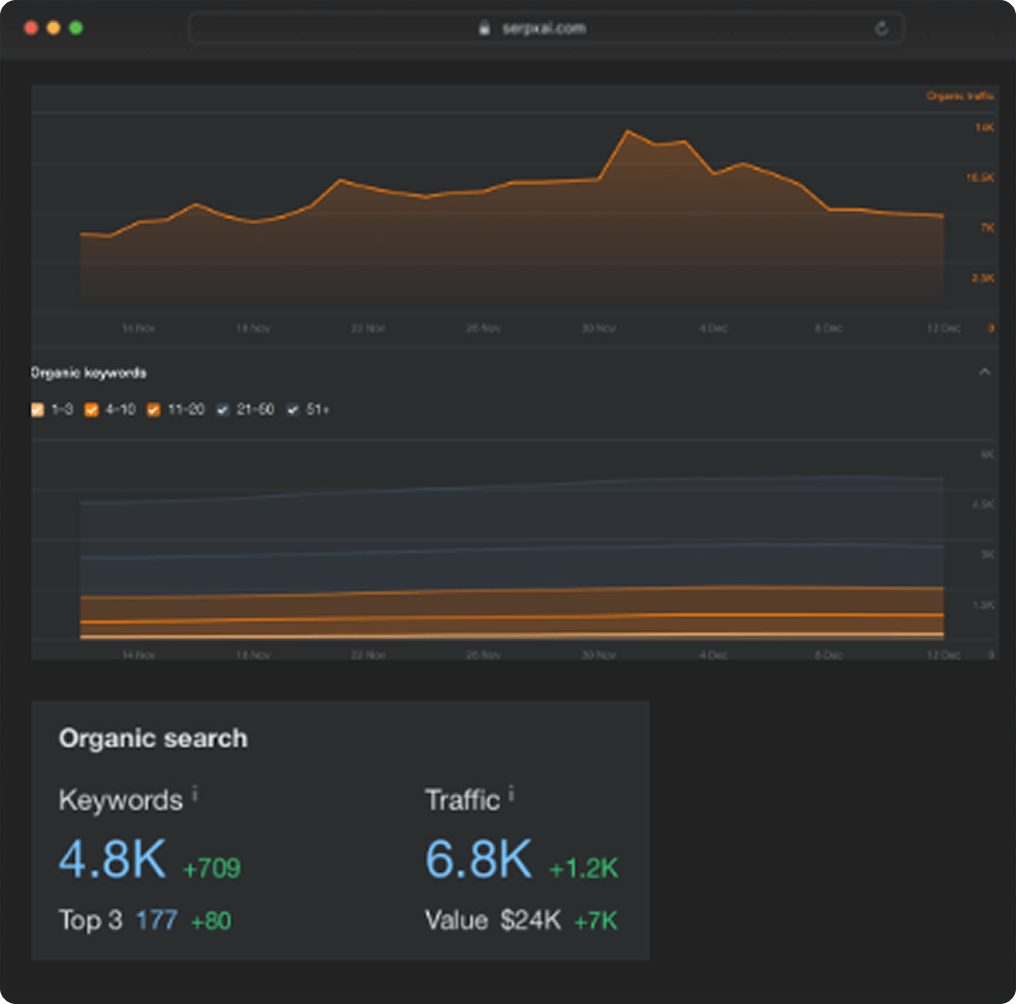Click the 30 Nov label on traffic chart
Screen dimensions: 1016x1004
[598, 328]
